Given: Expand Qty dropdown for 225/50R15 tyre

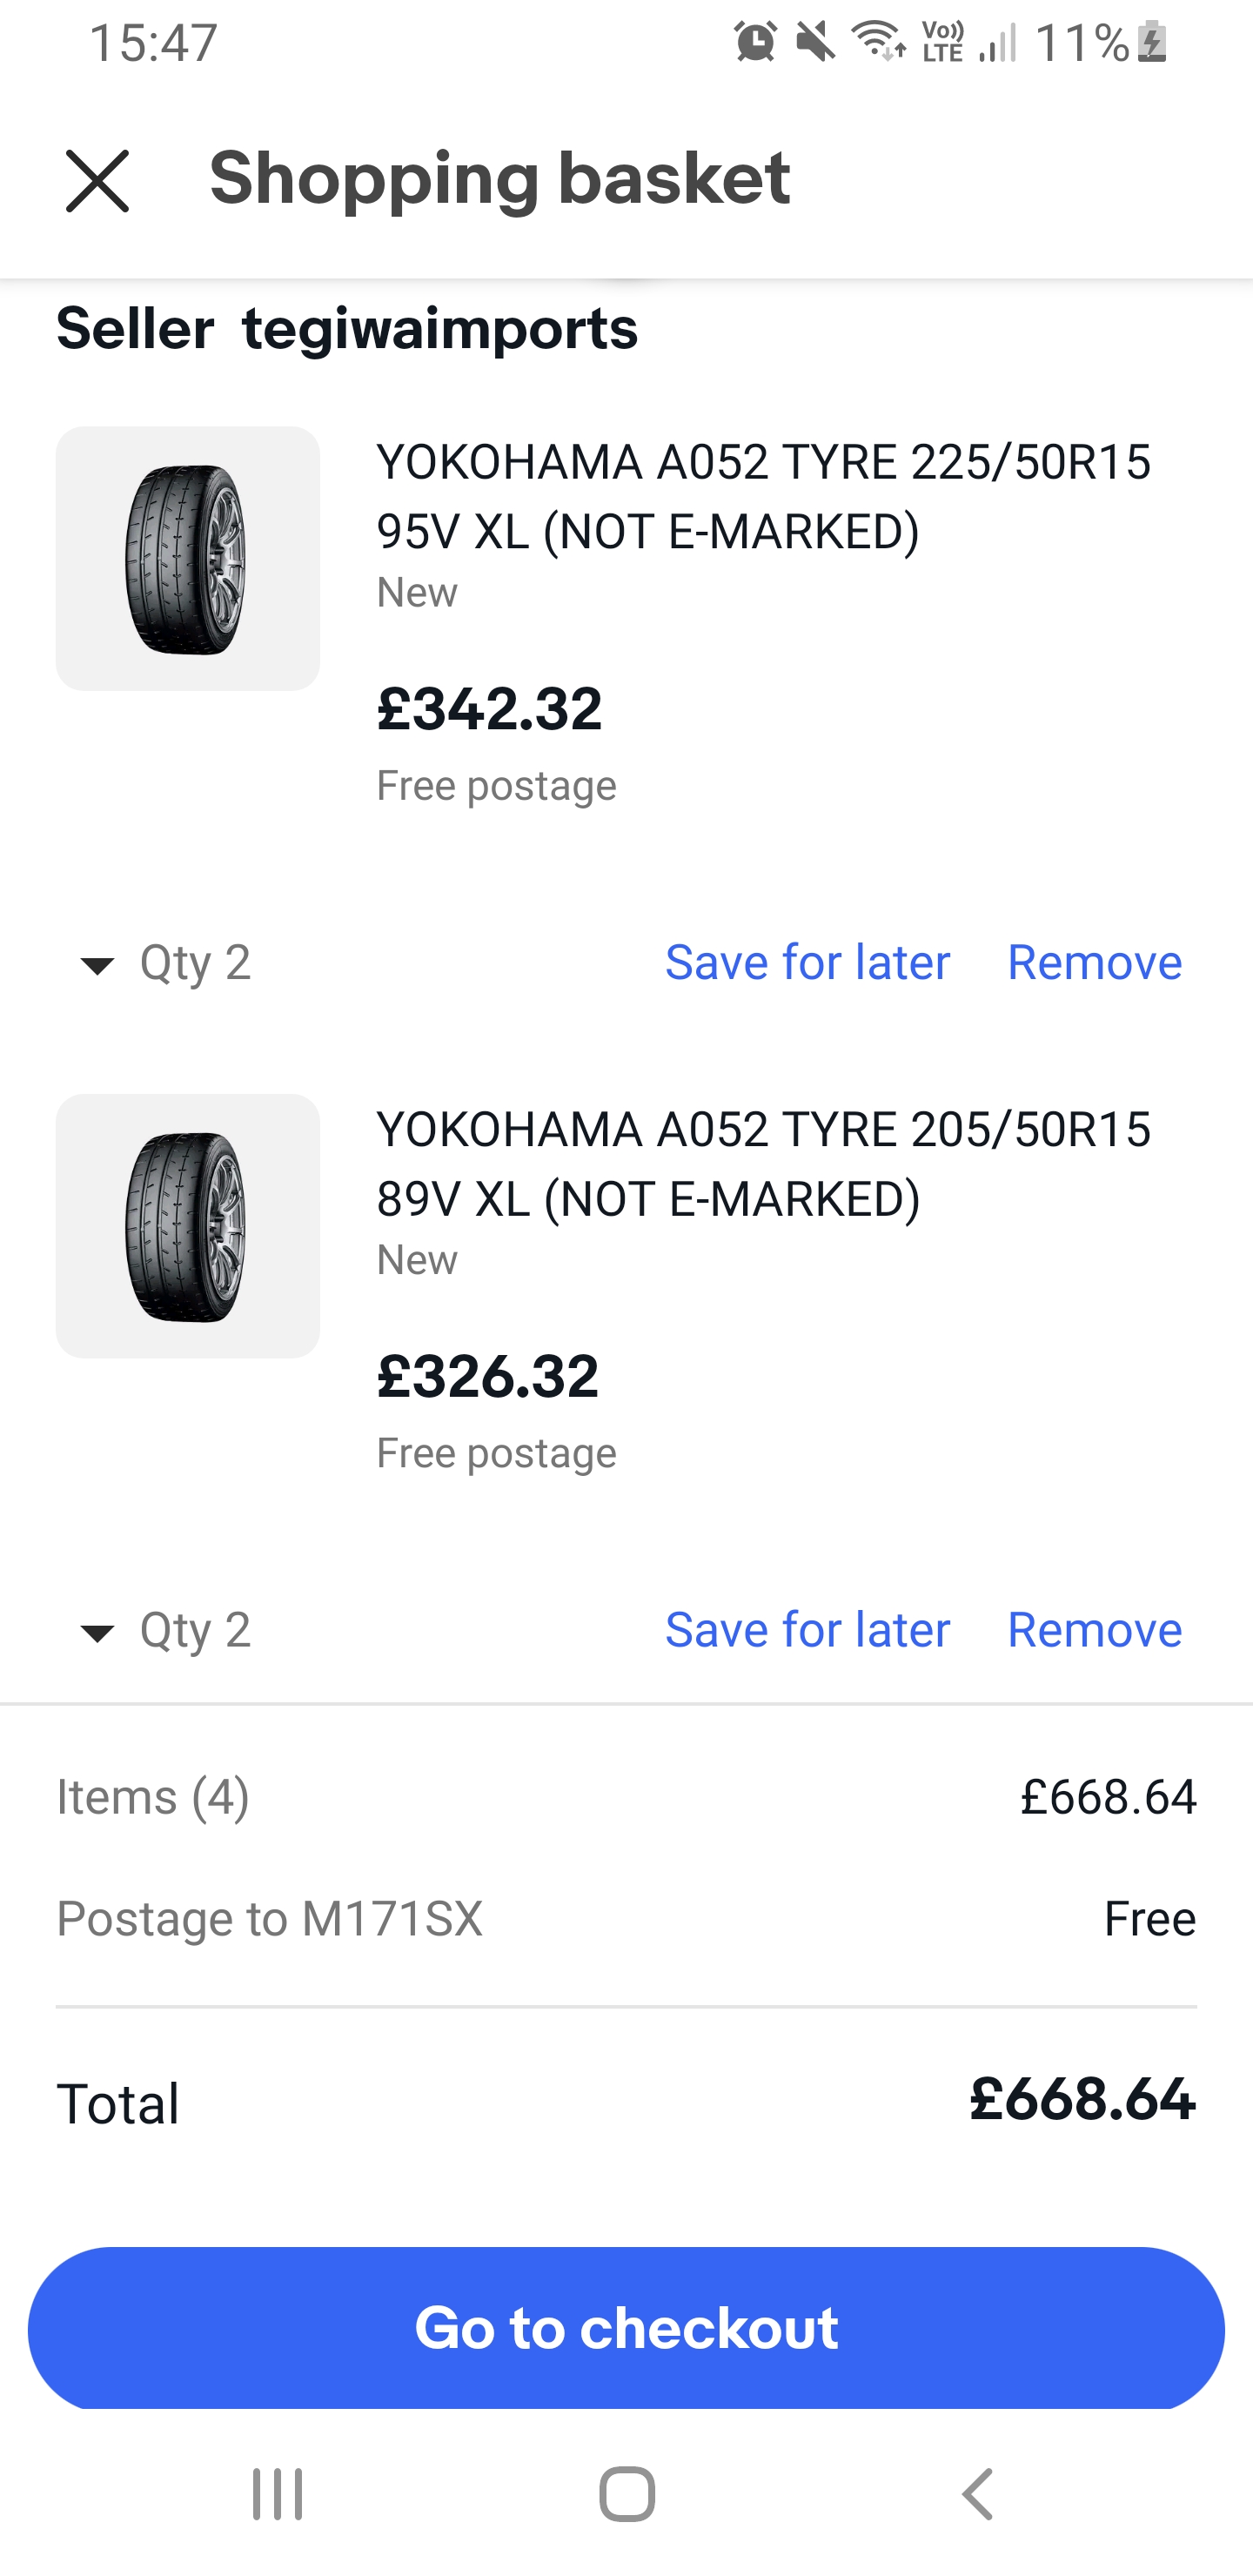Looking at the screenshot, I should 165,963.
